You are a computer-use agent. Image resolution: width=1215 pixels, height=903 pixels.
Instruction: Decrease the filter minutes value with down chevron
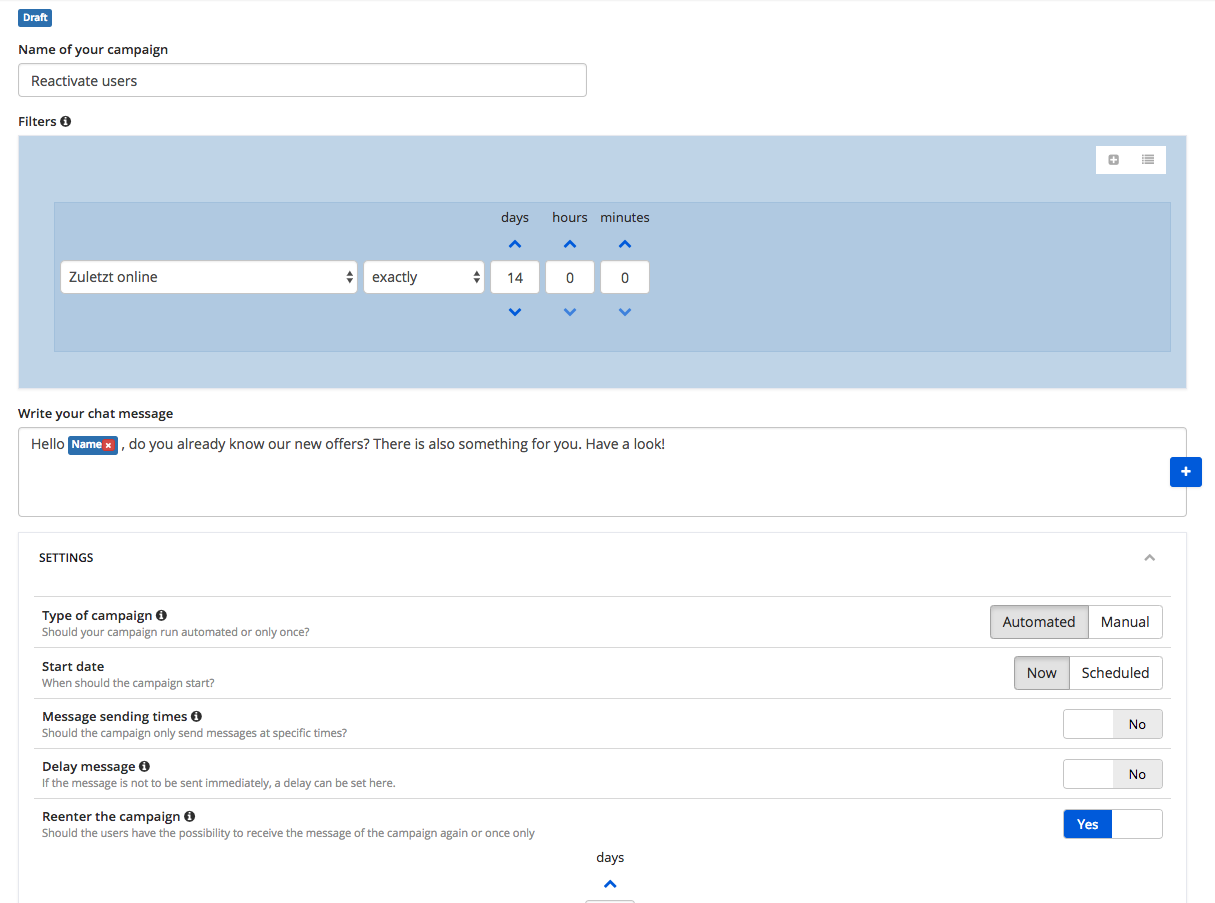click(625, 312)
